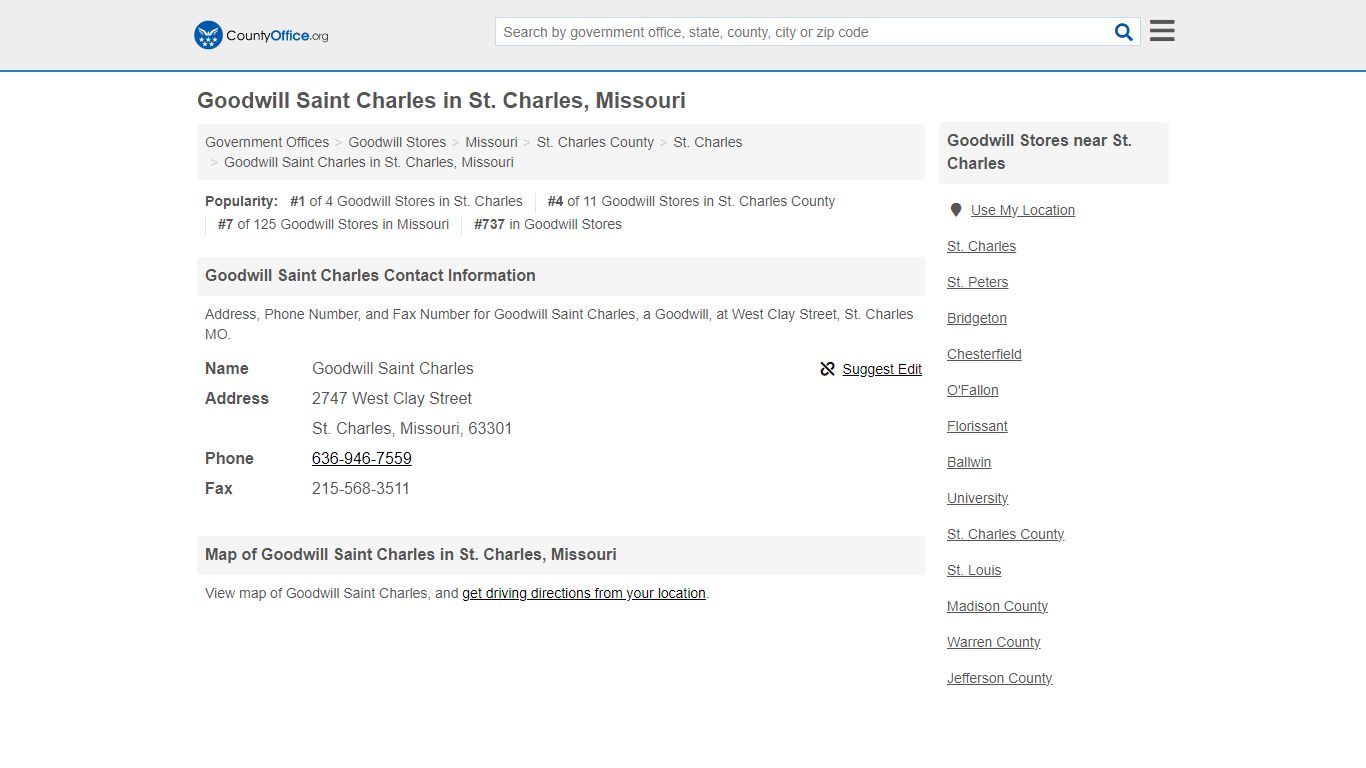Open St. Charles breadcrumb link
Viewport: 1366px width, 768px height.
point(708,142)
